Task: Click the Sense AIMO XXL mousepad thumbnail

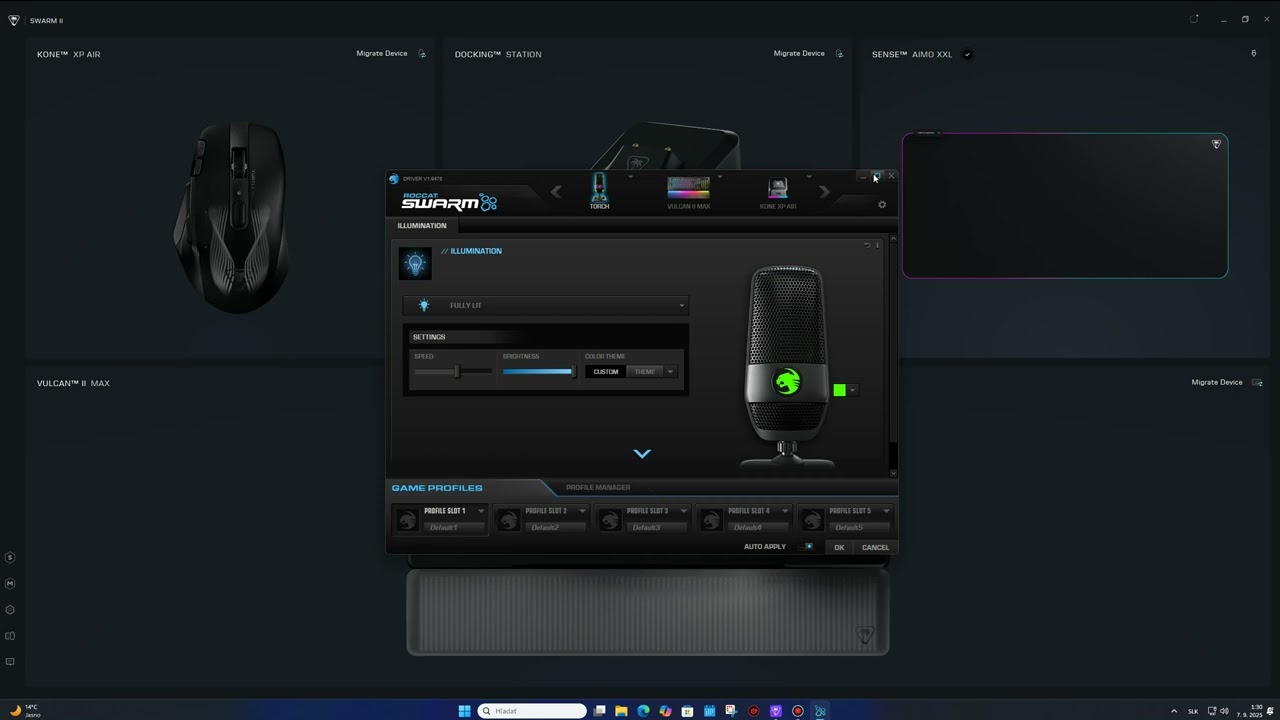Action: 1065,205
